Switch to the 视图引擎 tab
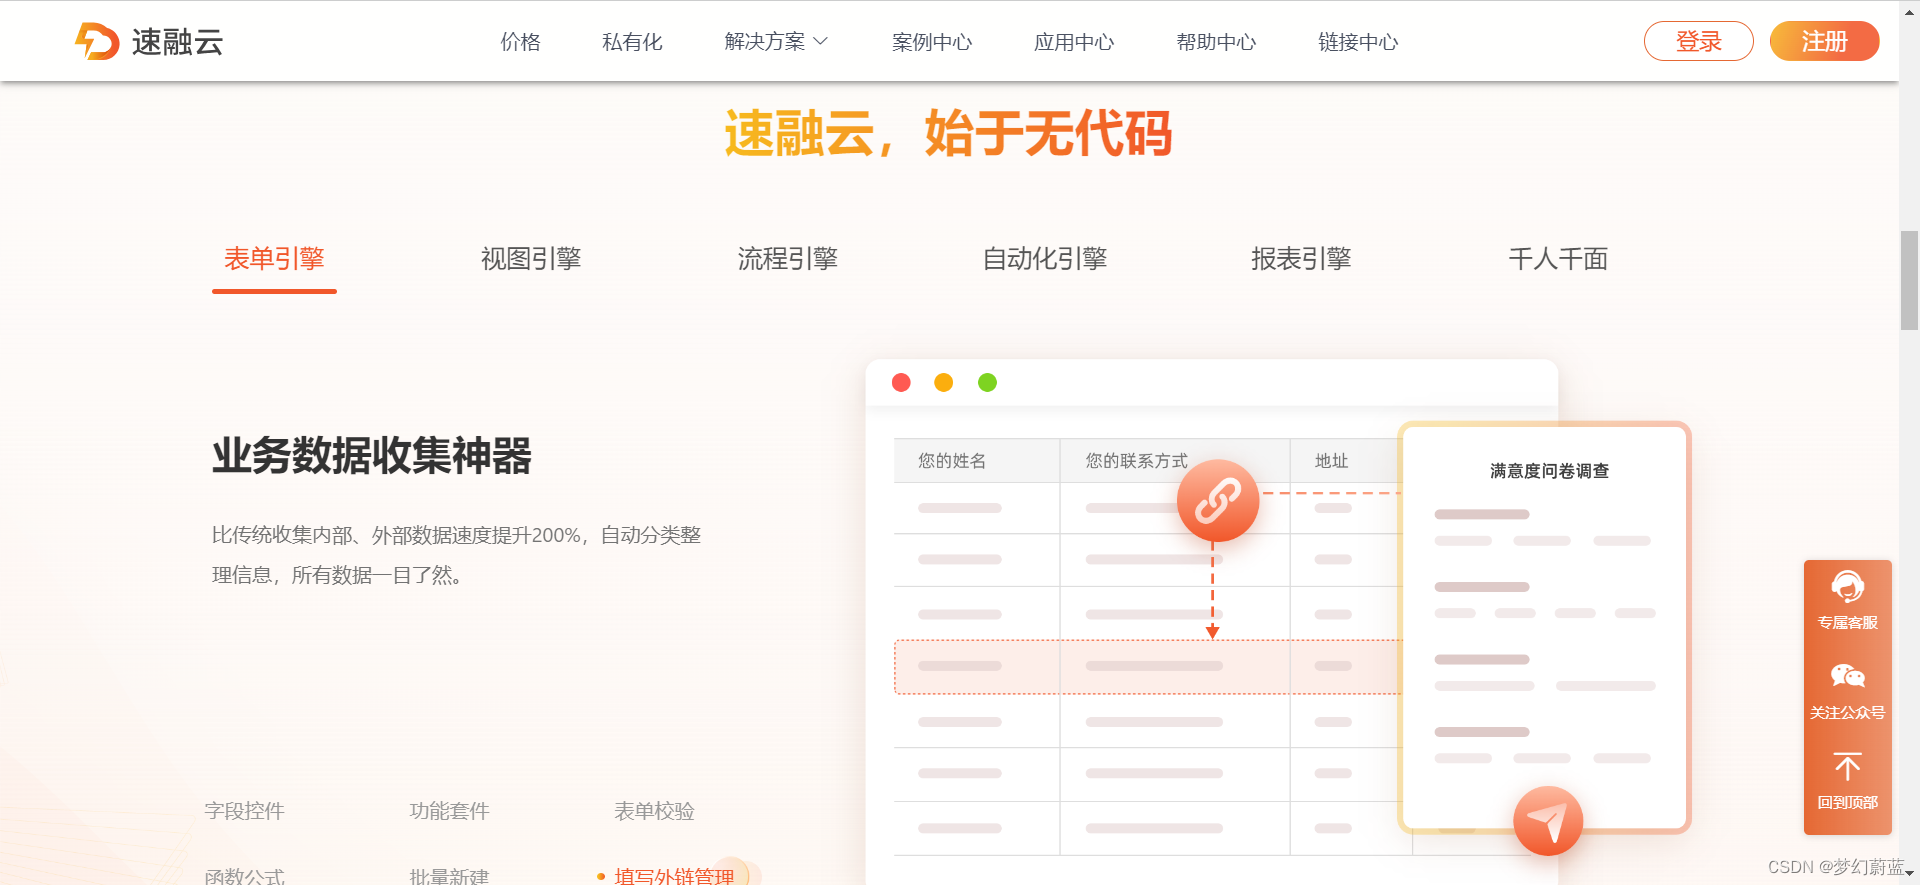This screenshot has height=885, width=1920. 531,259
